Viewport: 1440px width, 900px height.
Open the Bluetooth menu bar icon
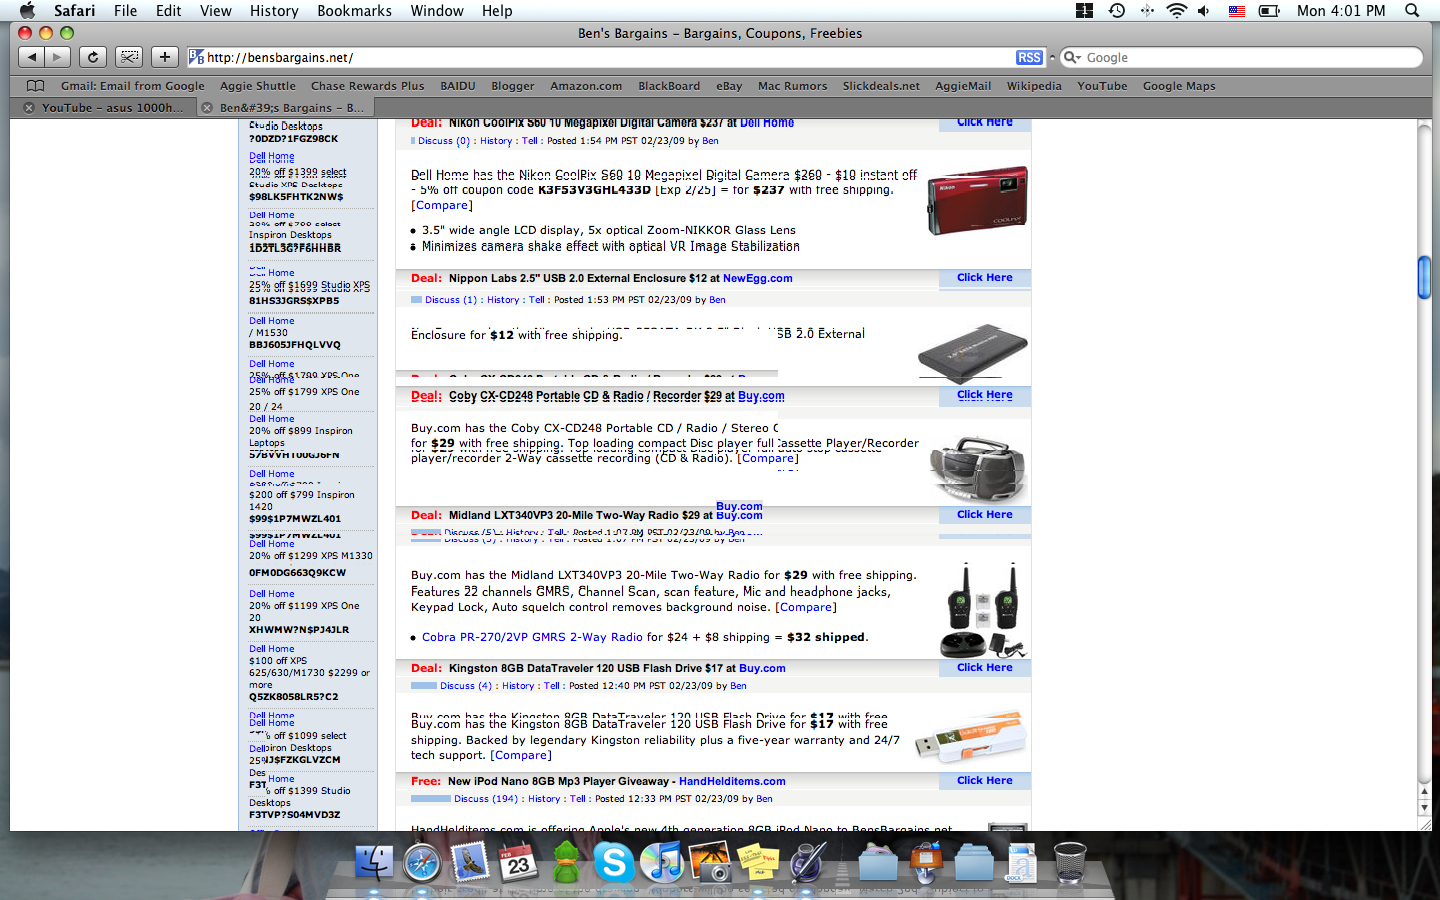coord(1147,10)
